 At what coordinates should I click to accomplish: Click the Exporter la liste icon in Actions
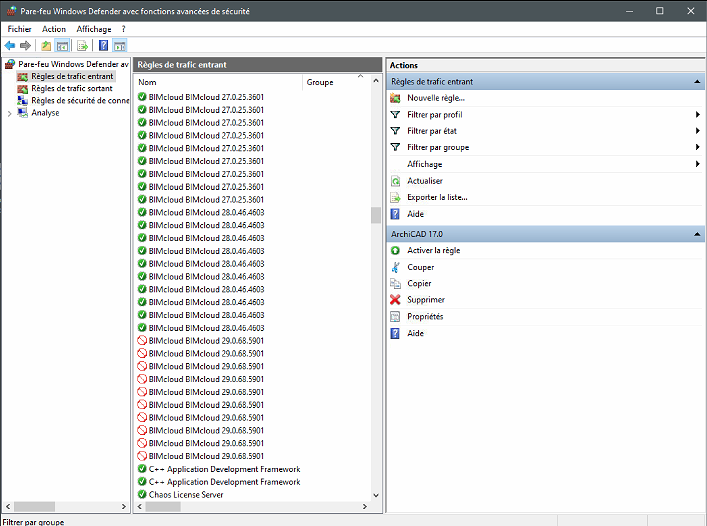tap(395, 197)
